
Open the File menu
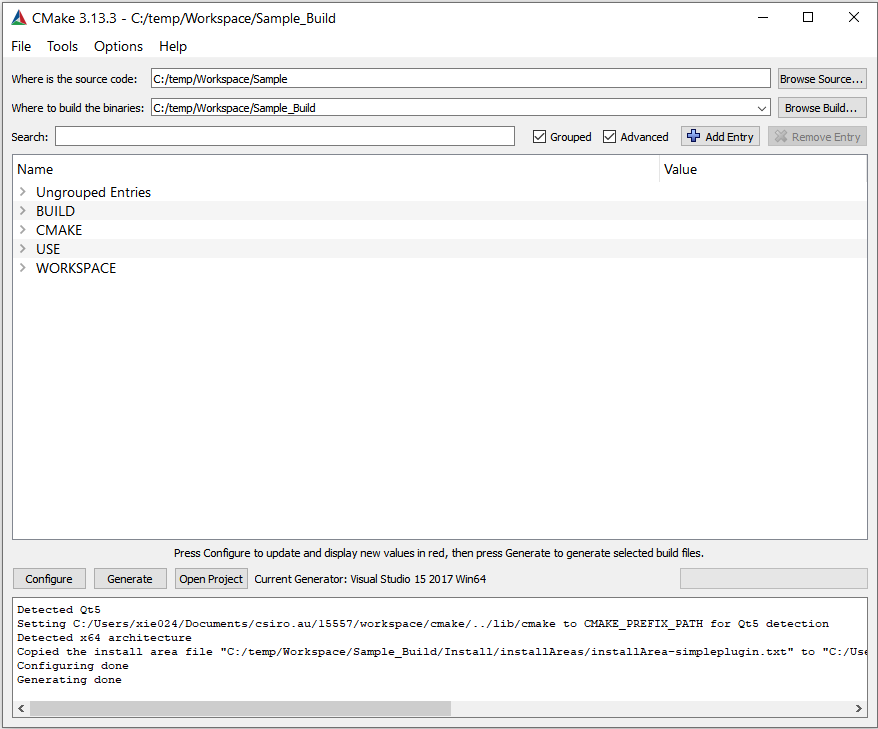[x=21, y=46]
